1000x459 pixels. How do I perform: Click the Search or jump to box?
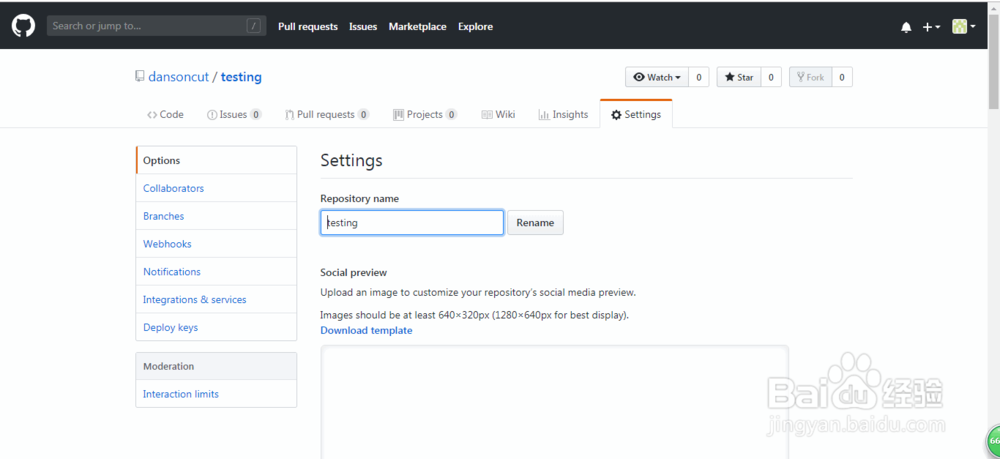coord(157,26)
